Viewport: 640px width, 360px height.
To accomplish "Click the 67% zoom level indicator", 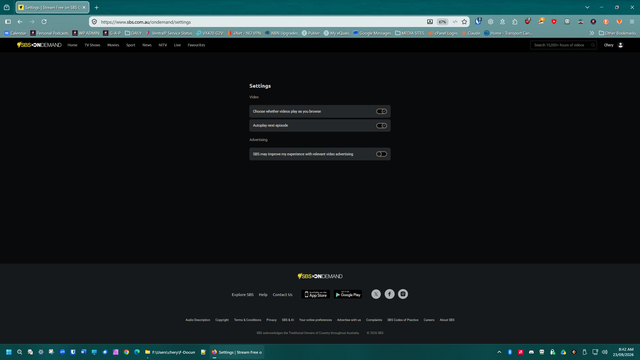I will tap(442, 22).
